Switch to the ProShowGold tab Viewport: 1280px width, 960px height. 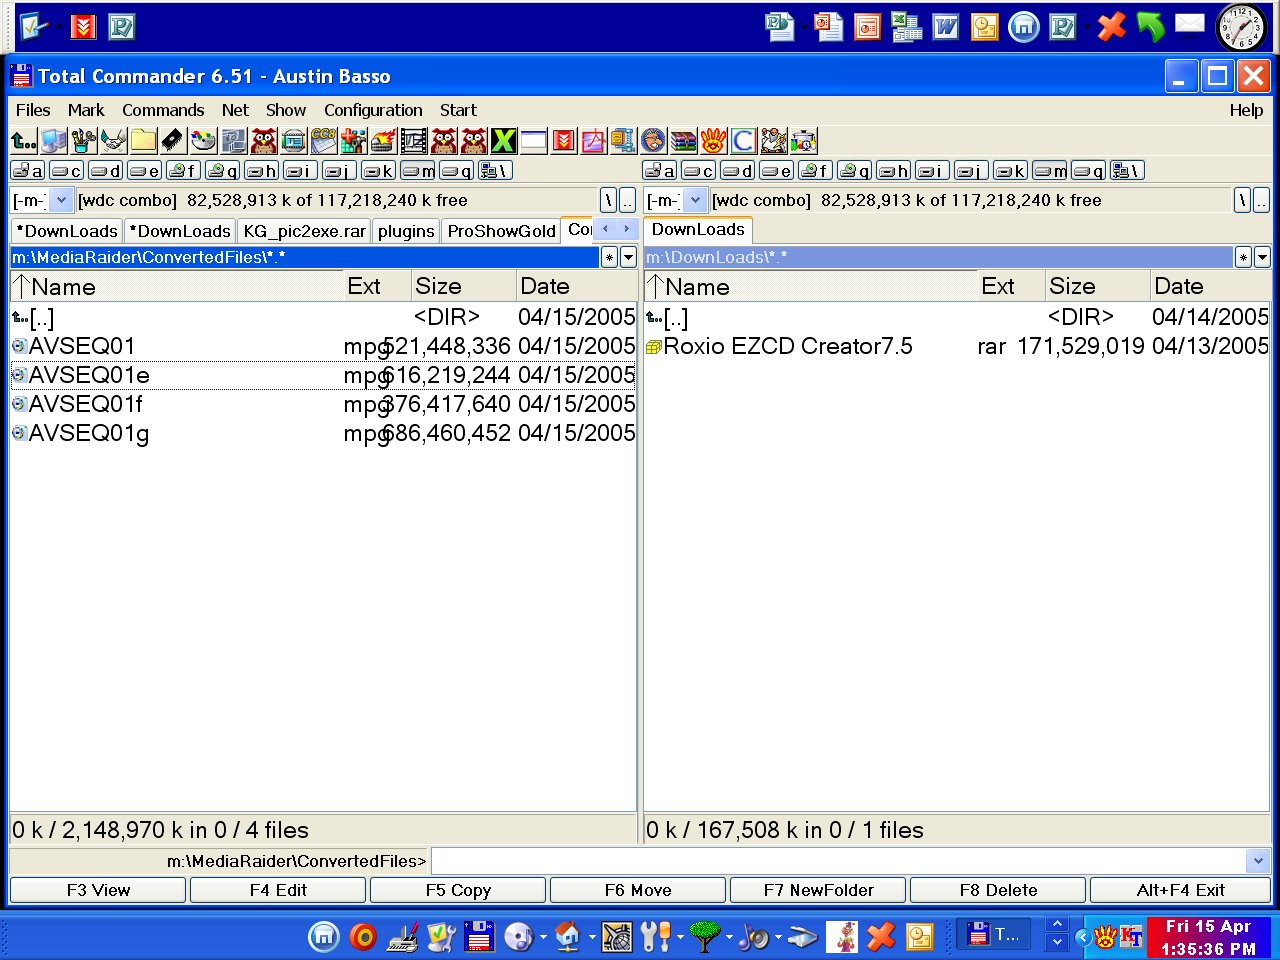(501, 231)
